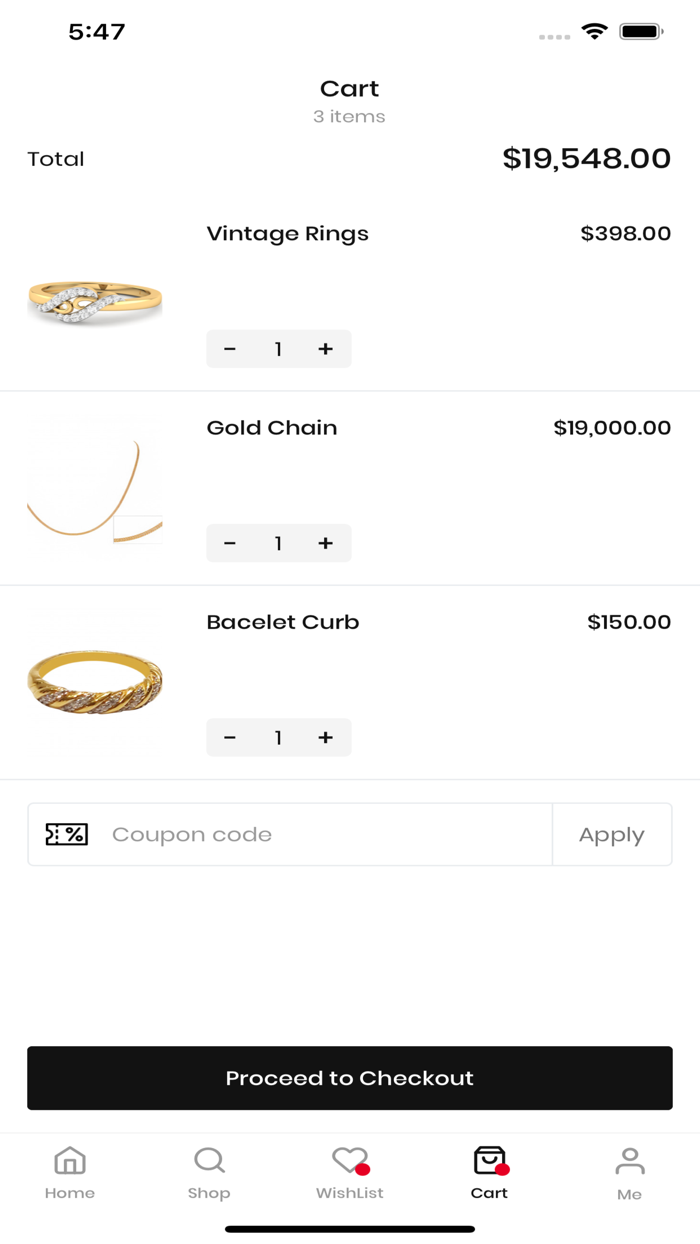Tap the Apply coupon button

pyautogui.click(x=612, y=834)
